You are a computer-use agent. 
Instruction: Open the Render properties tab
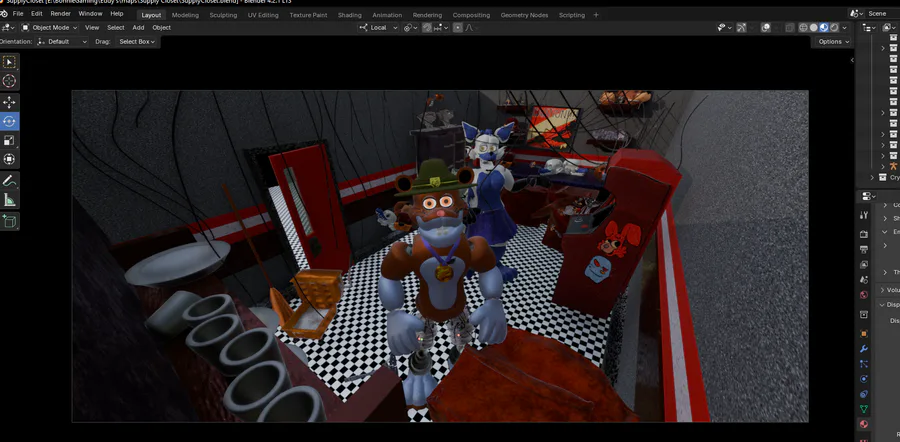864,234
